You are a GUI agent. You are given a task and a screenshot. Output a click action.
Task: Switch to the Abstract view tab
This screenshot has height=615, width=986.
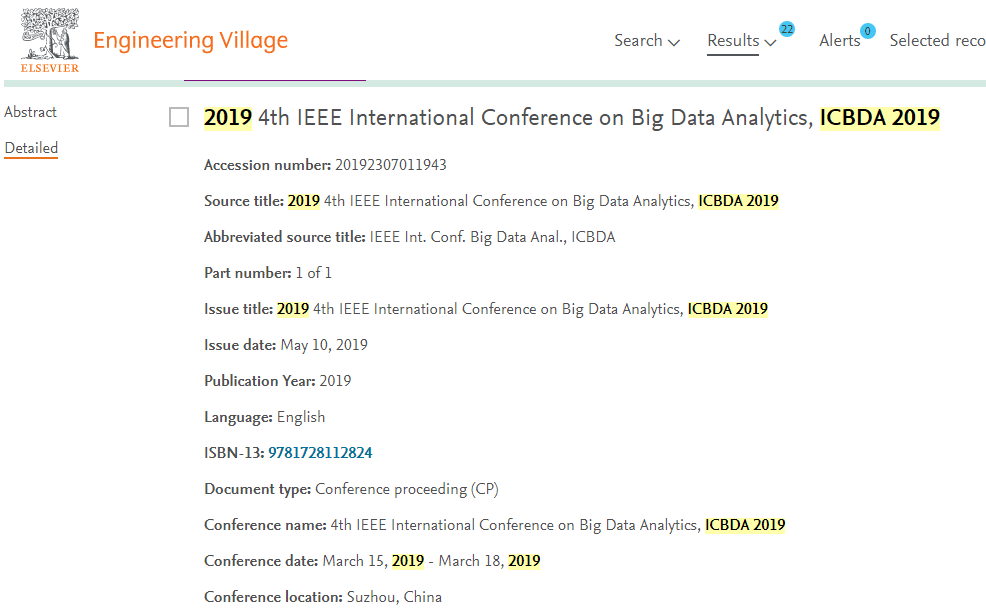coord(31,112)
